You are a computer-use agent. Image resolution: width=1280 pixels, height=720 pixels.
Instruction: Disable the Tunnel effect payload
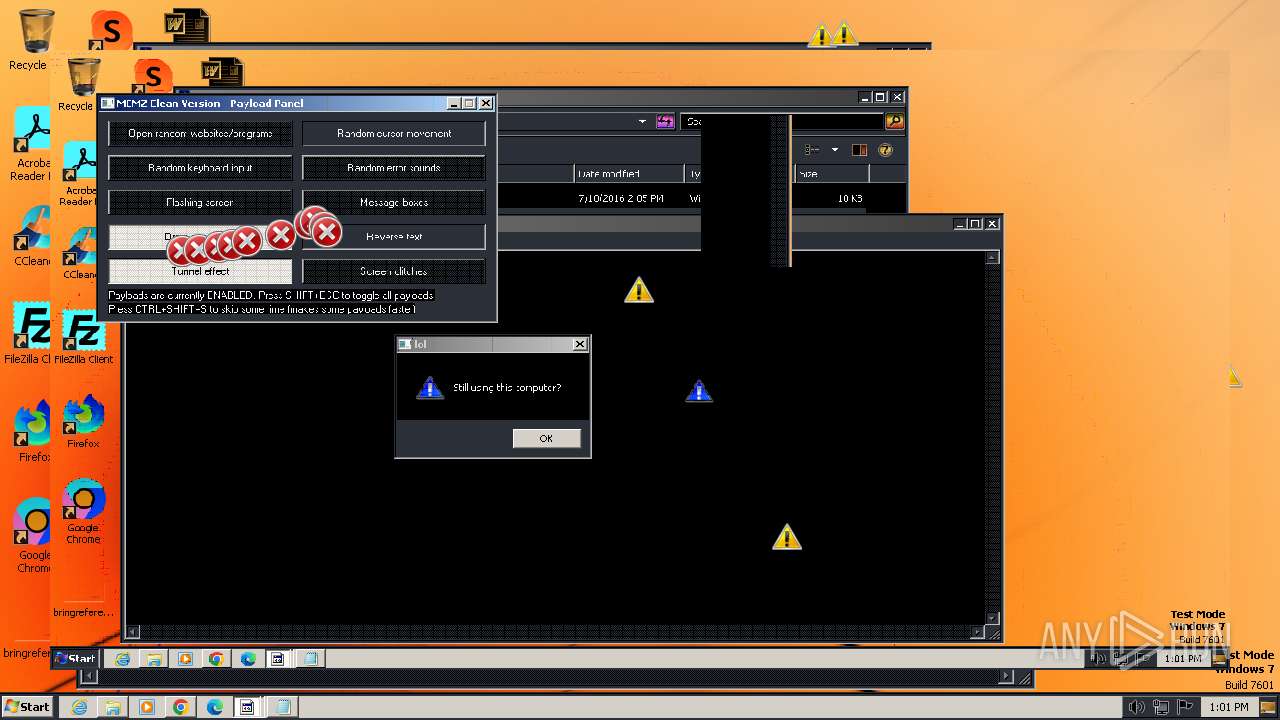pos(200,271)
